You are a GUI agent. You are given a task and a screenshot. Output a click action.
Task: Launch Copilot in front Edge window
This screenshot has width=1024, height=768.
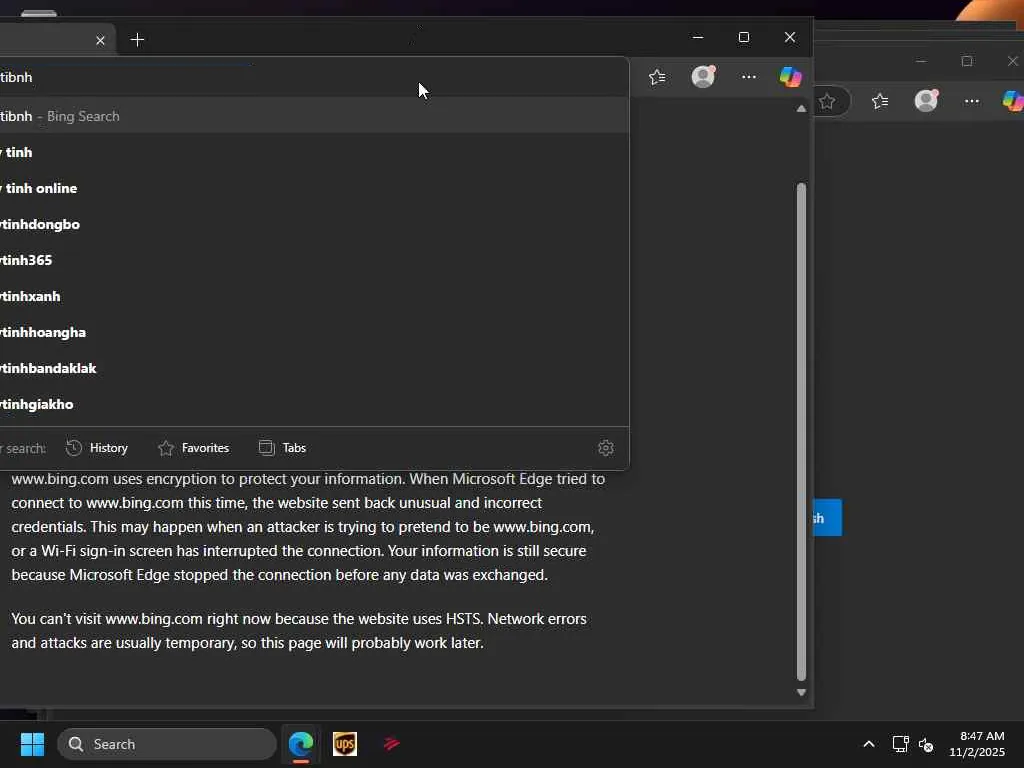point(790,77)
